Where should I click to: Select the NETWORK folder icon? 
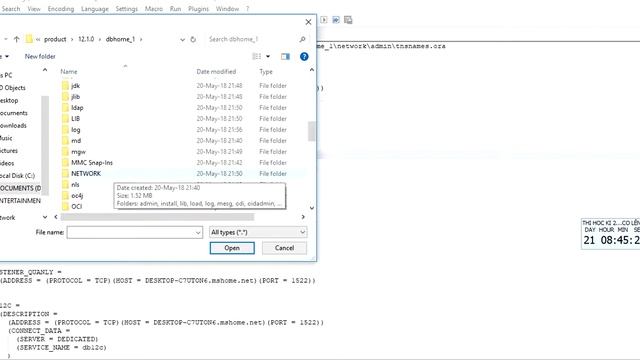pyautogui.click(x=65, y=174)
